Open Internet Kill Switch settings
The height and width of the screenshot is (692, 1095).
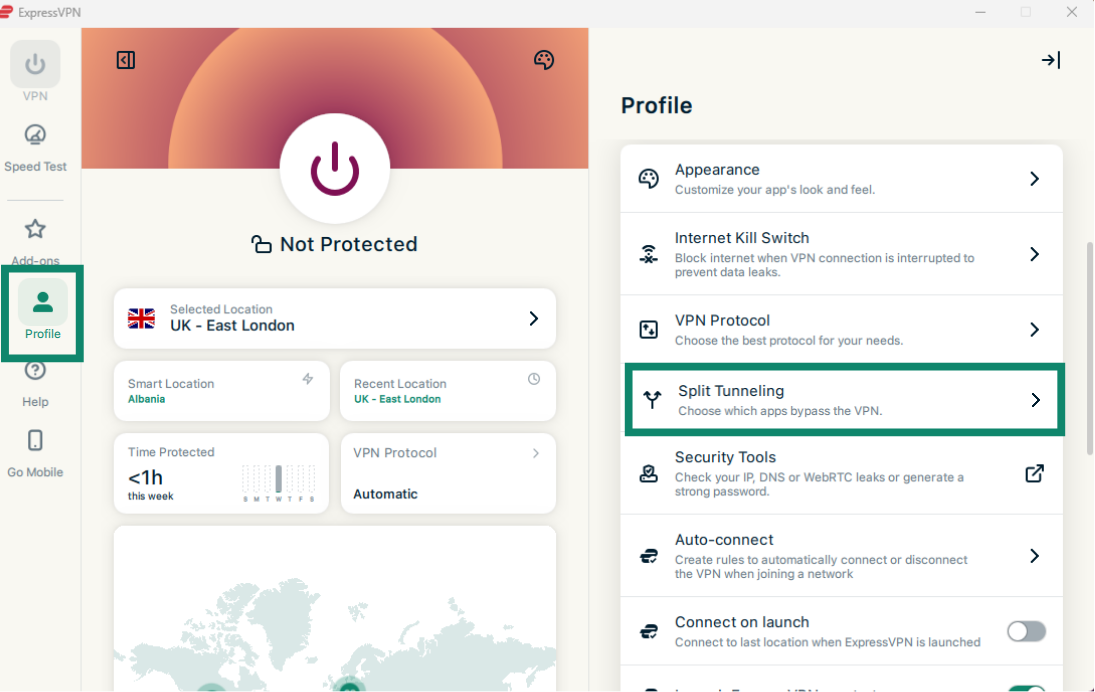tap(842, 254)
